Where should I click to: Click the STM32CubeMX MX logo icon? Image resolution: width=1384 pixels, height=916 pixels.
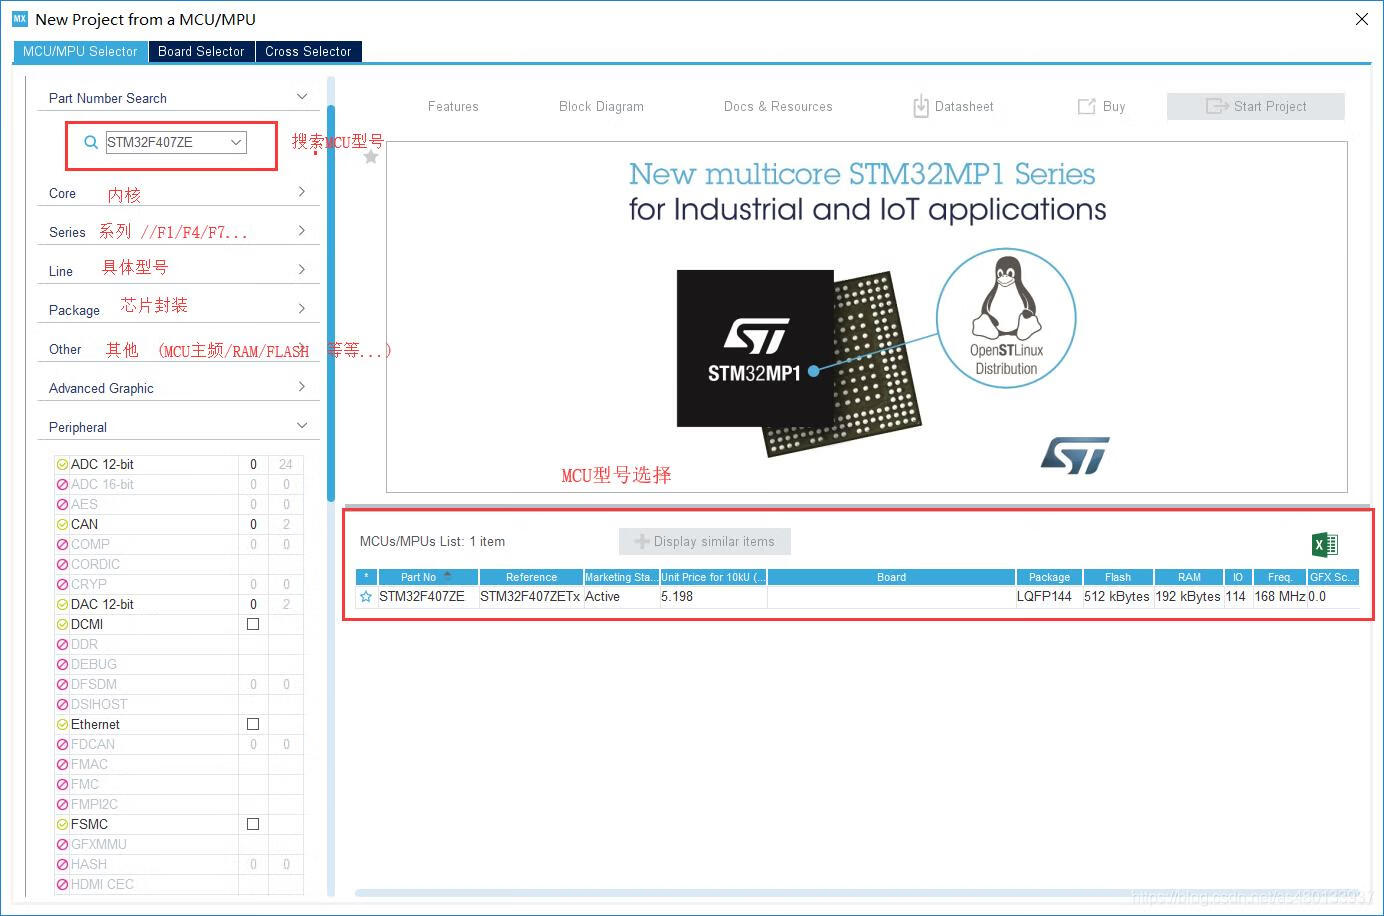[19, 19]
